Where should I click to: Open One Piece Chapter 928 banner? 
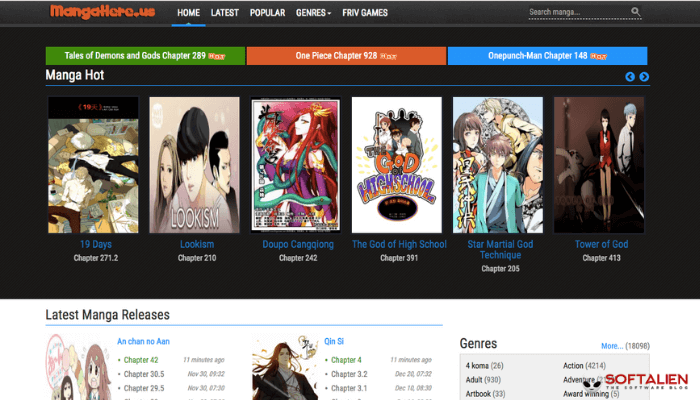[346, 56]
